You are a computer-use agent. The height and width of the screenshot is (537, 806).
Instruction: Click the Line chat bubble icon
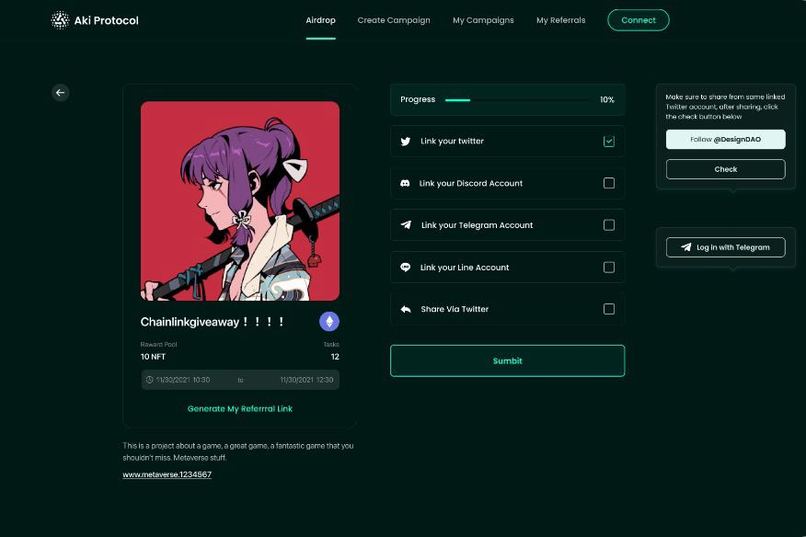pos(406,267)
